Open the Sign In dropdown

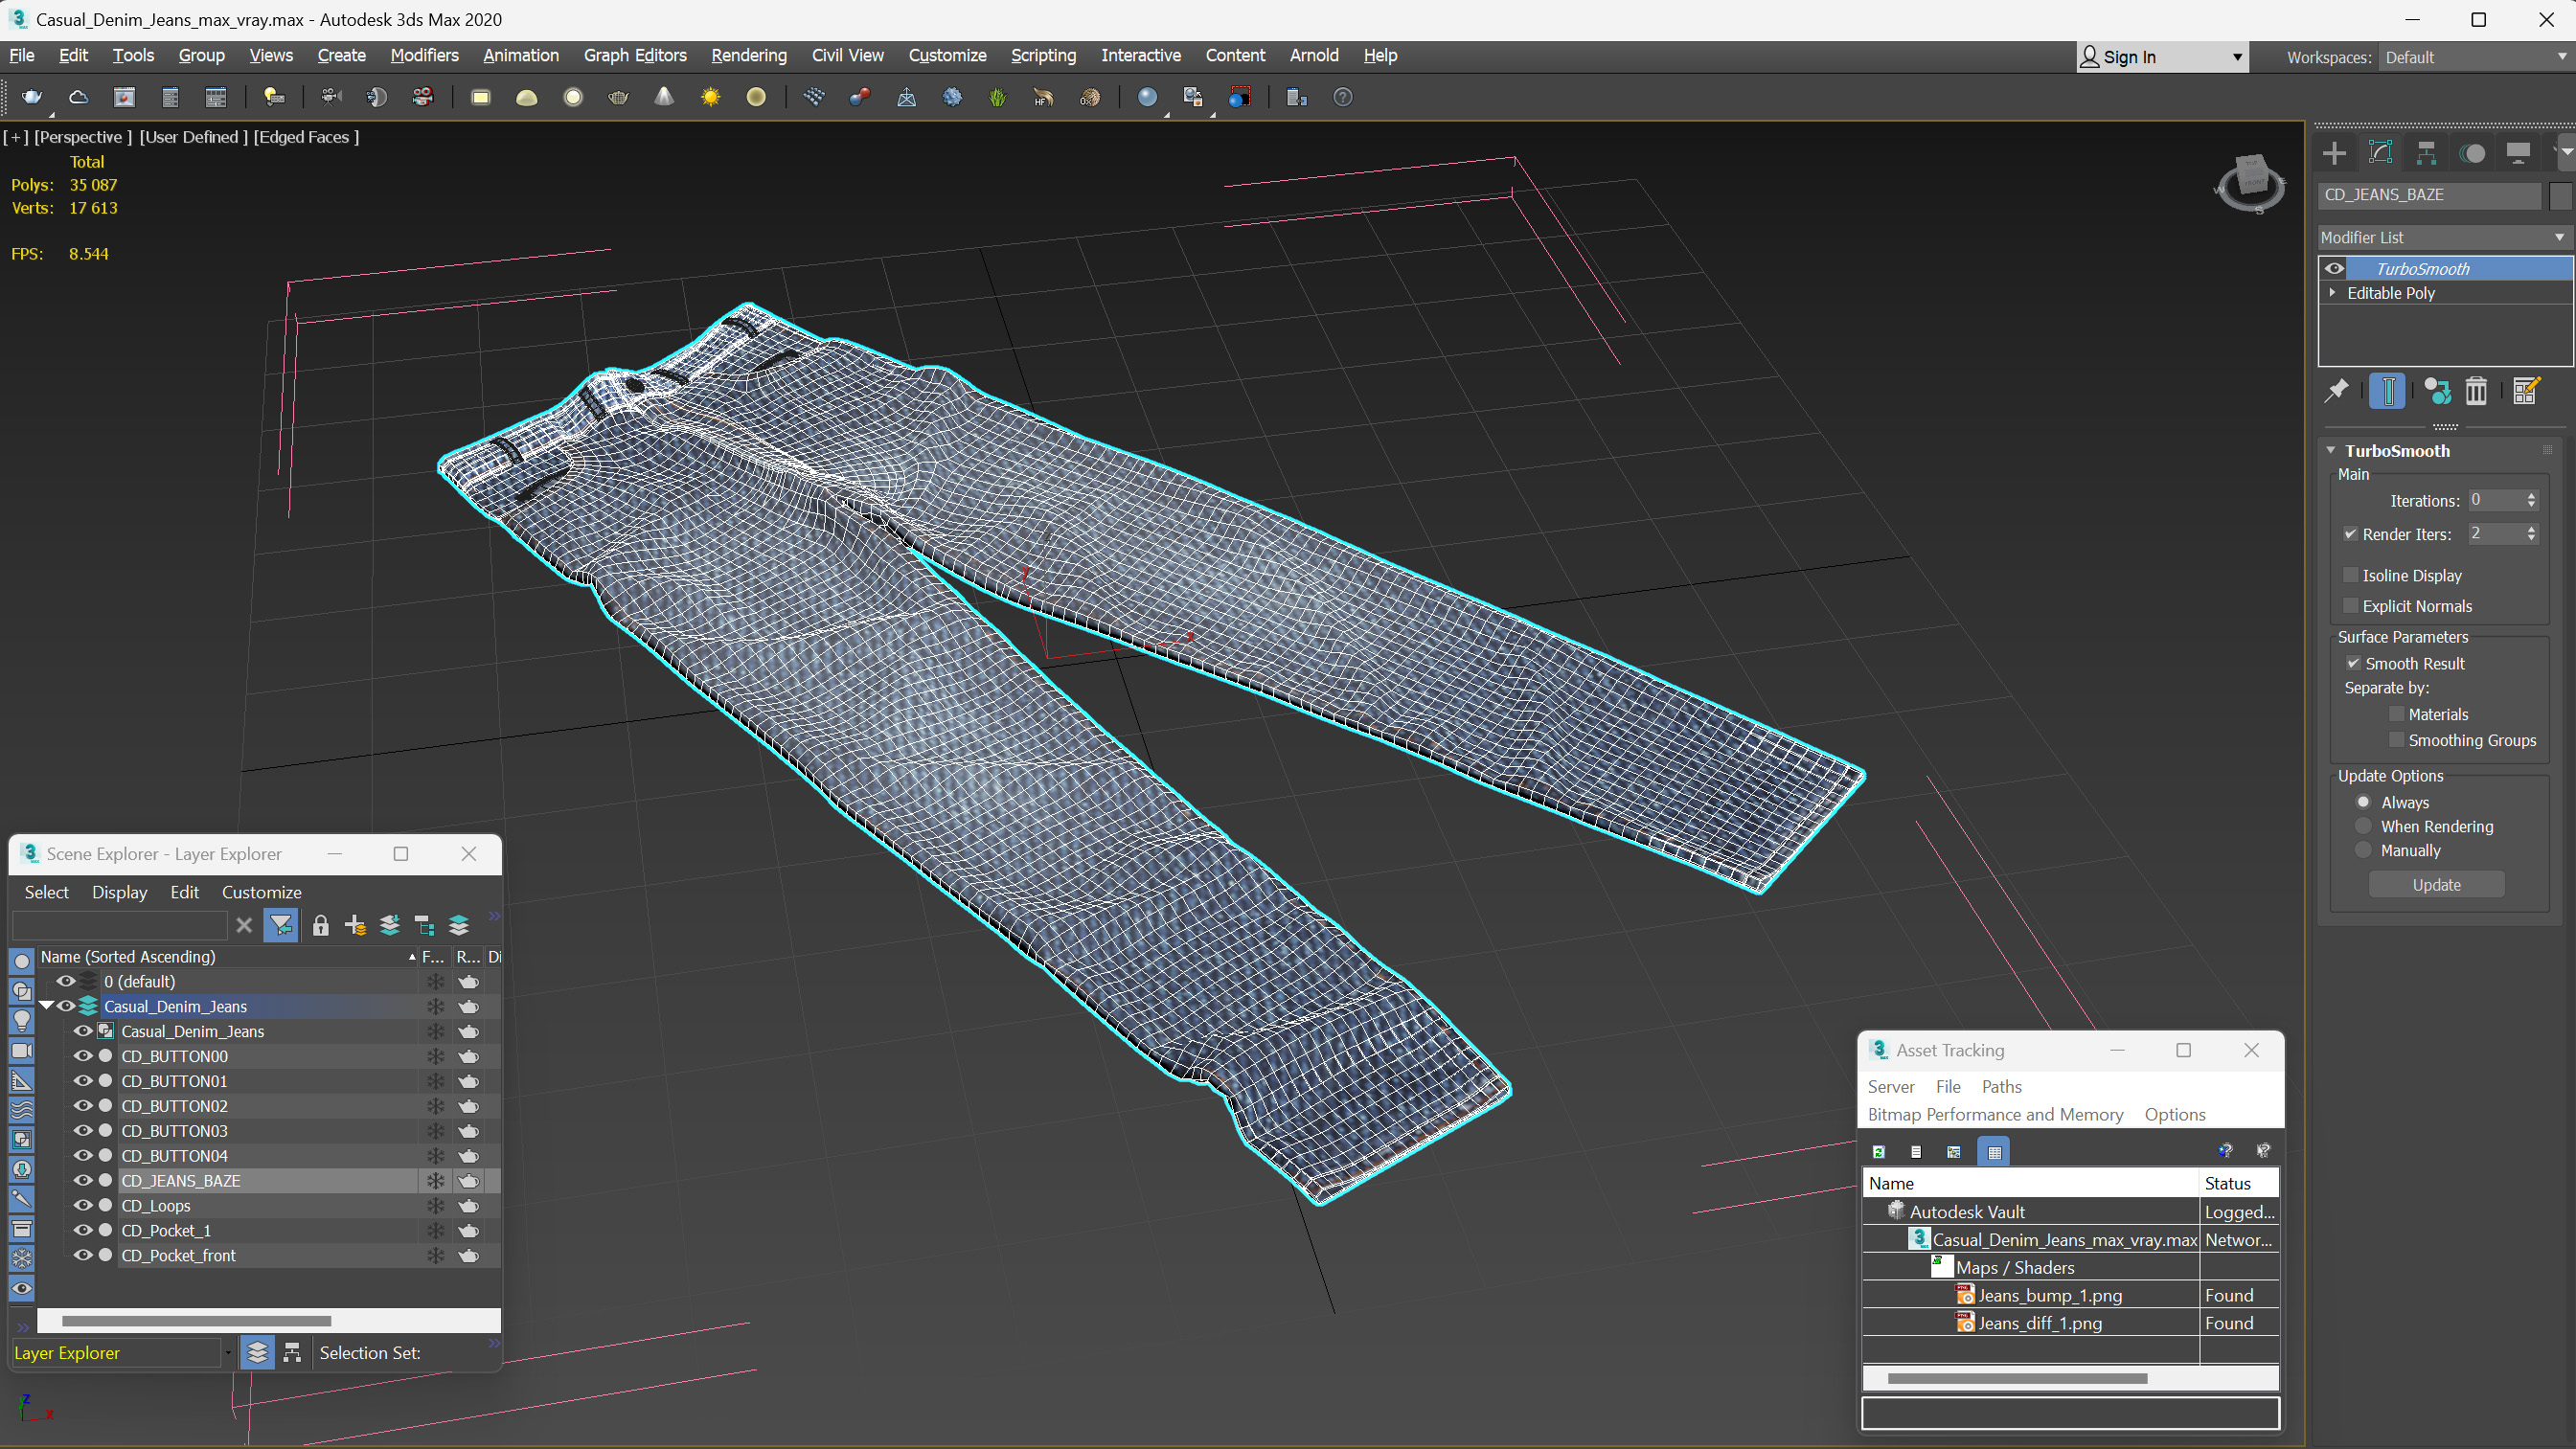pos(2162,58)
